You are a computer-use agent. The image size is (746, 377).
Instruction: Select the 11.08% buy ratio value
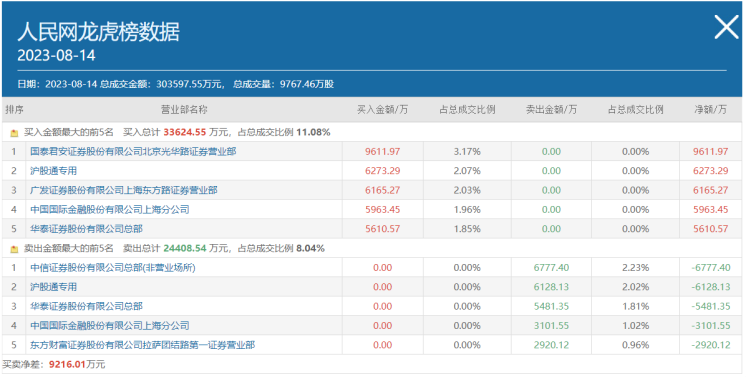click(313, 132)
